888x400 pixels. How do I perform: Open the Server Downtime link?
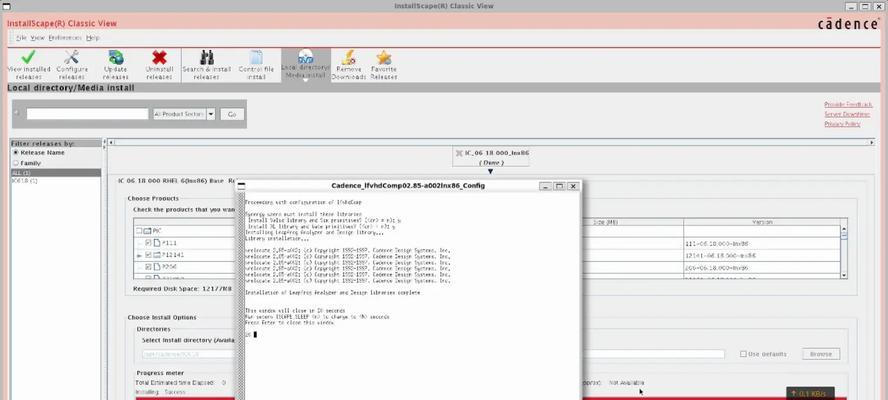click(847, 114)
